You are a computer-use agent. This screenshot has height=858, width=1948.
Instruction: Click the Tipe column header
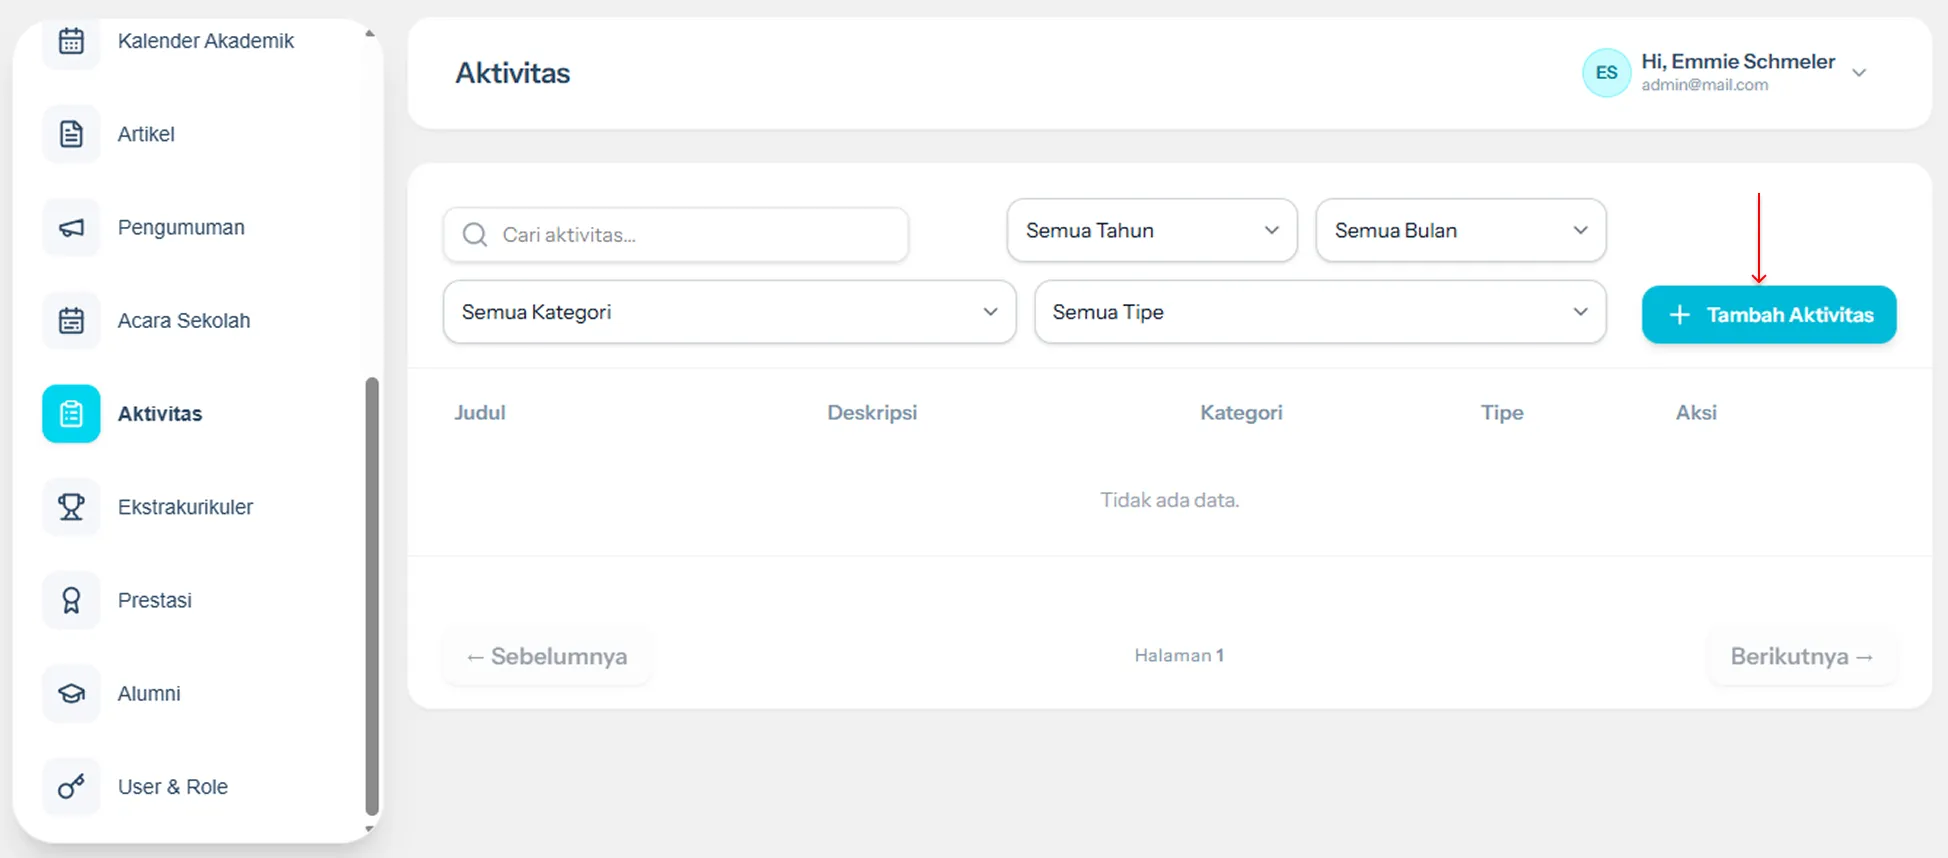click(1502, 413)
